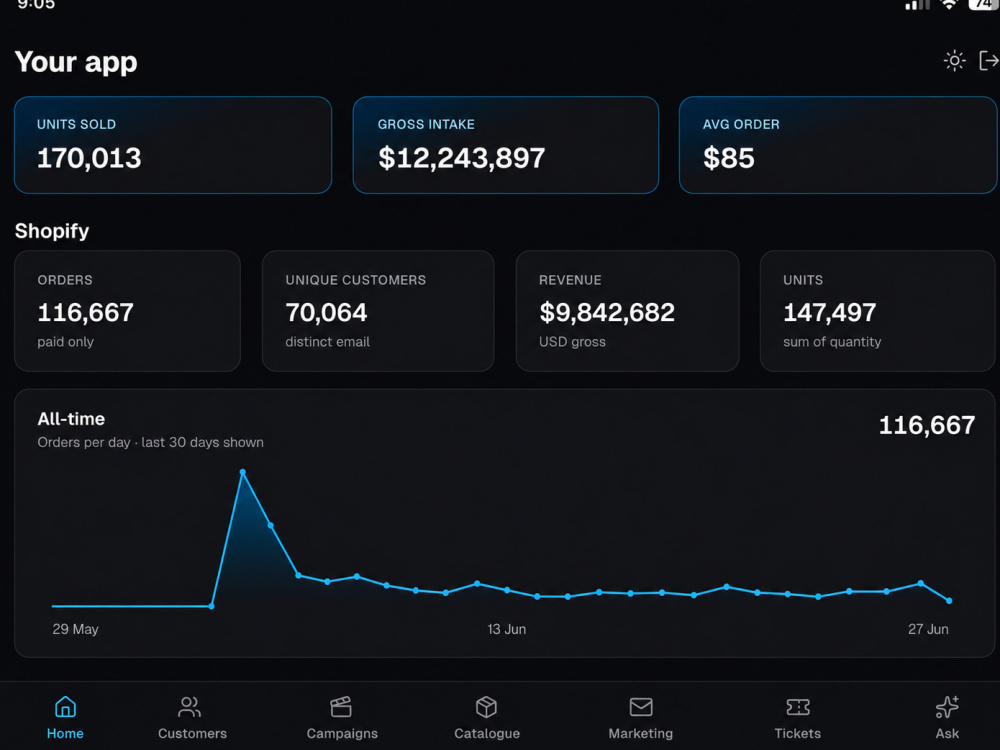Select the Tickets tab
The width and height of the screenshot is (1000, 750).
click(x=797, y=717)
